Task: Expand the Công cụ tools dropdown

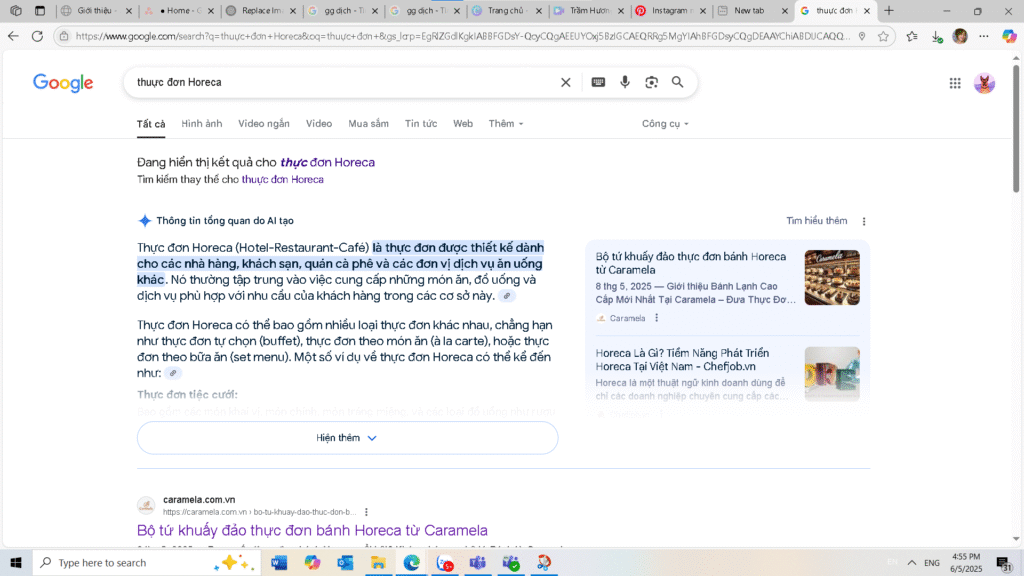Action: coord(665,123)
